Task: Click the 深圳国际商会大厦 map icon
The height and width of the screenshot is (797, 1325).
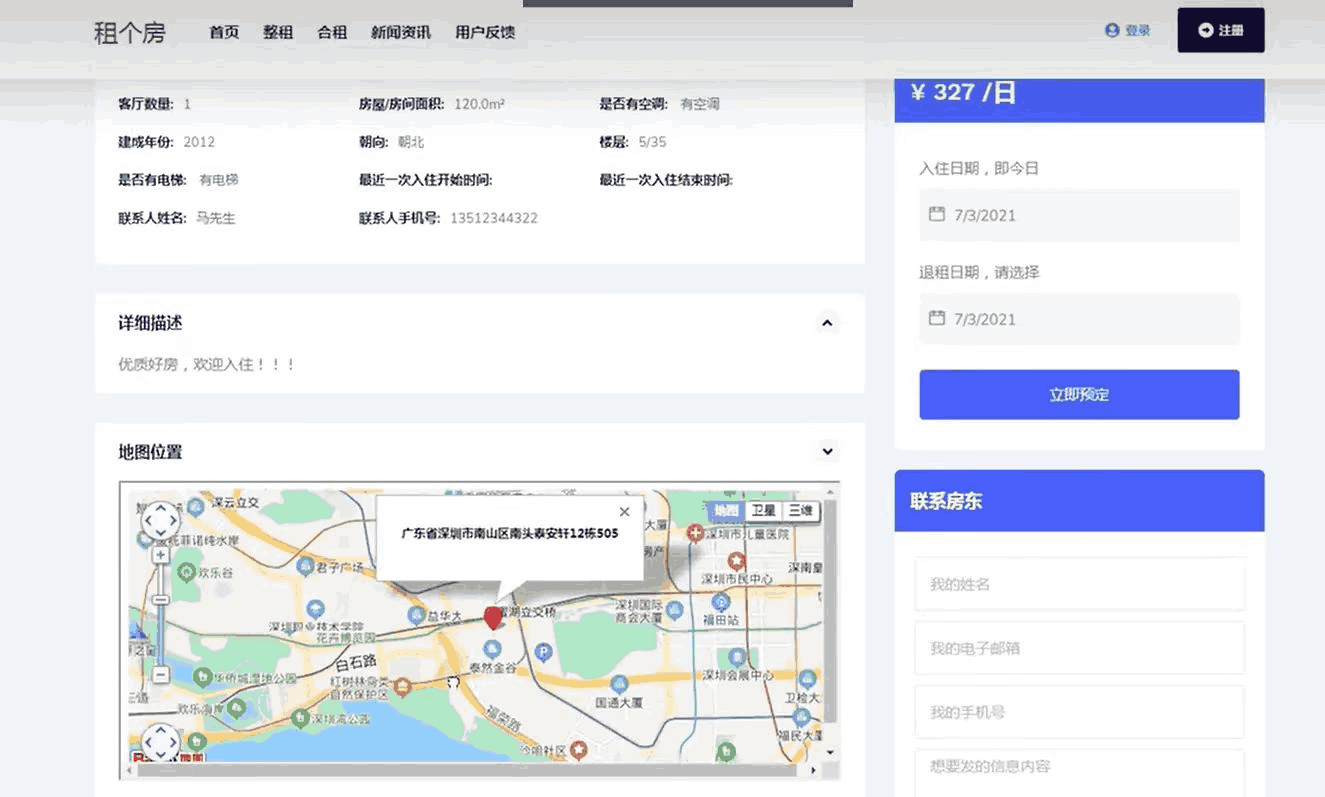Action: click(675, 609)
